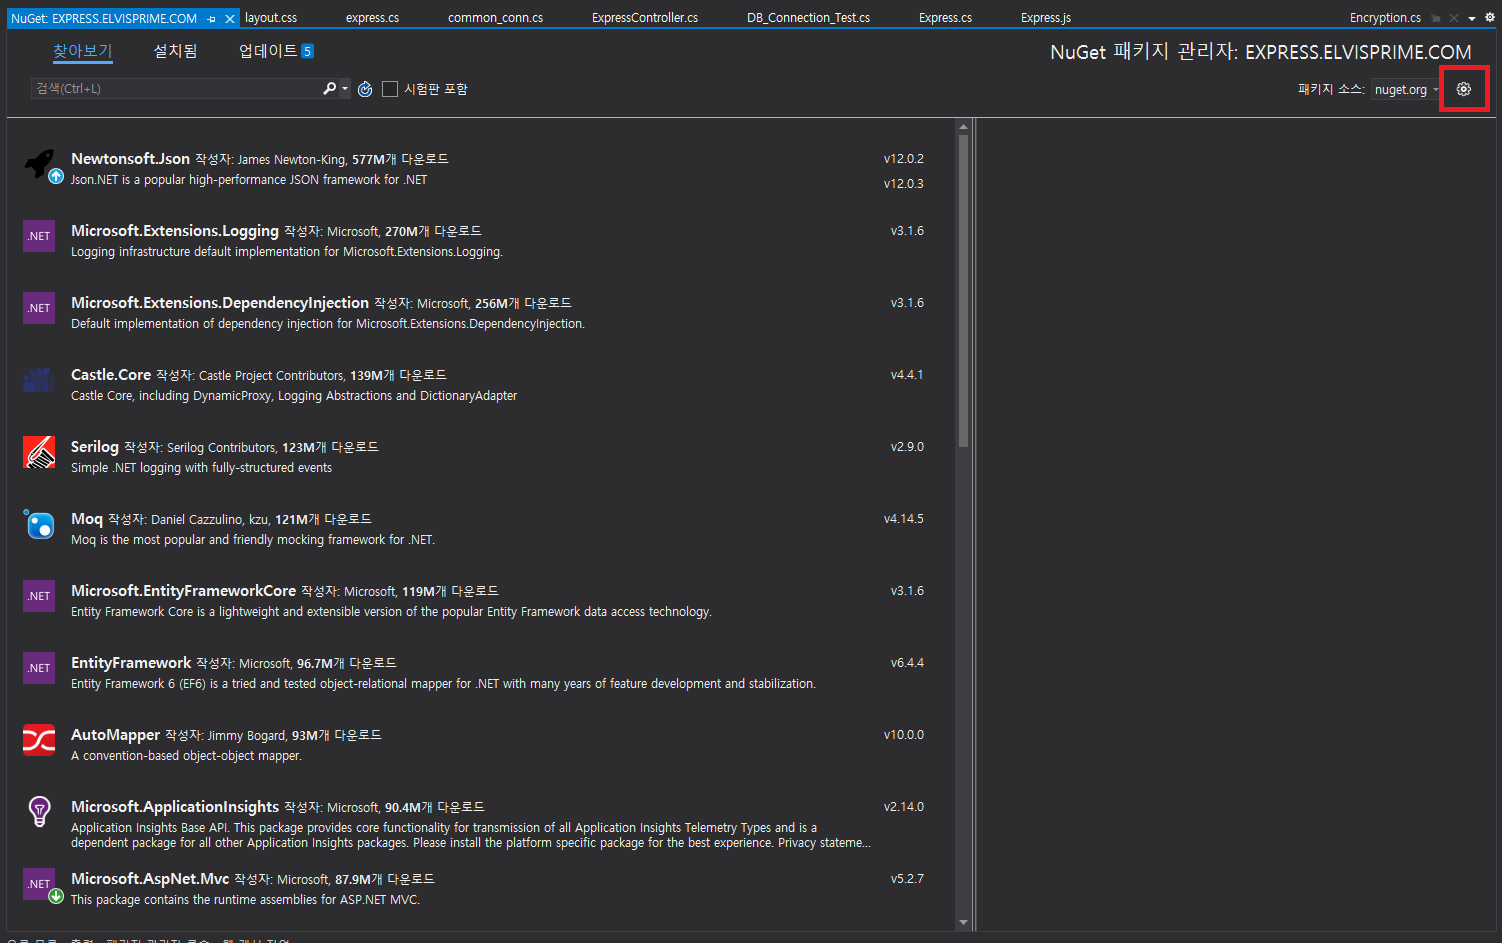Viewport: 1502px width, 943px height.
Task: Expand search options dropdown arrow
Action: (x=345, y=89)
